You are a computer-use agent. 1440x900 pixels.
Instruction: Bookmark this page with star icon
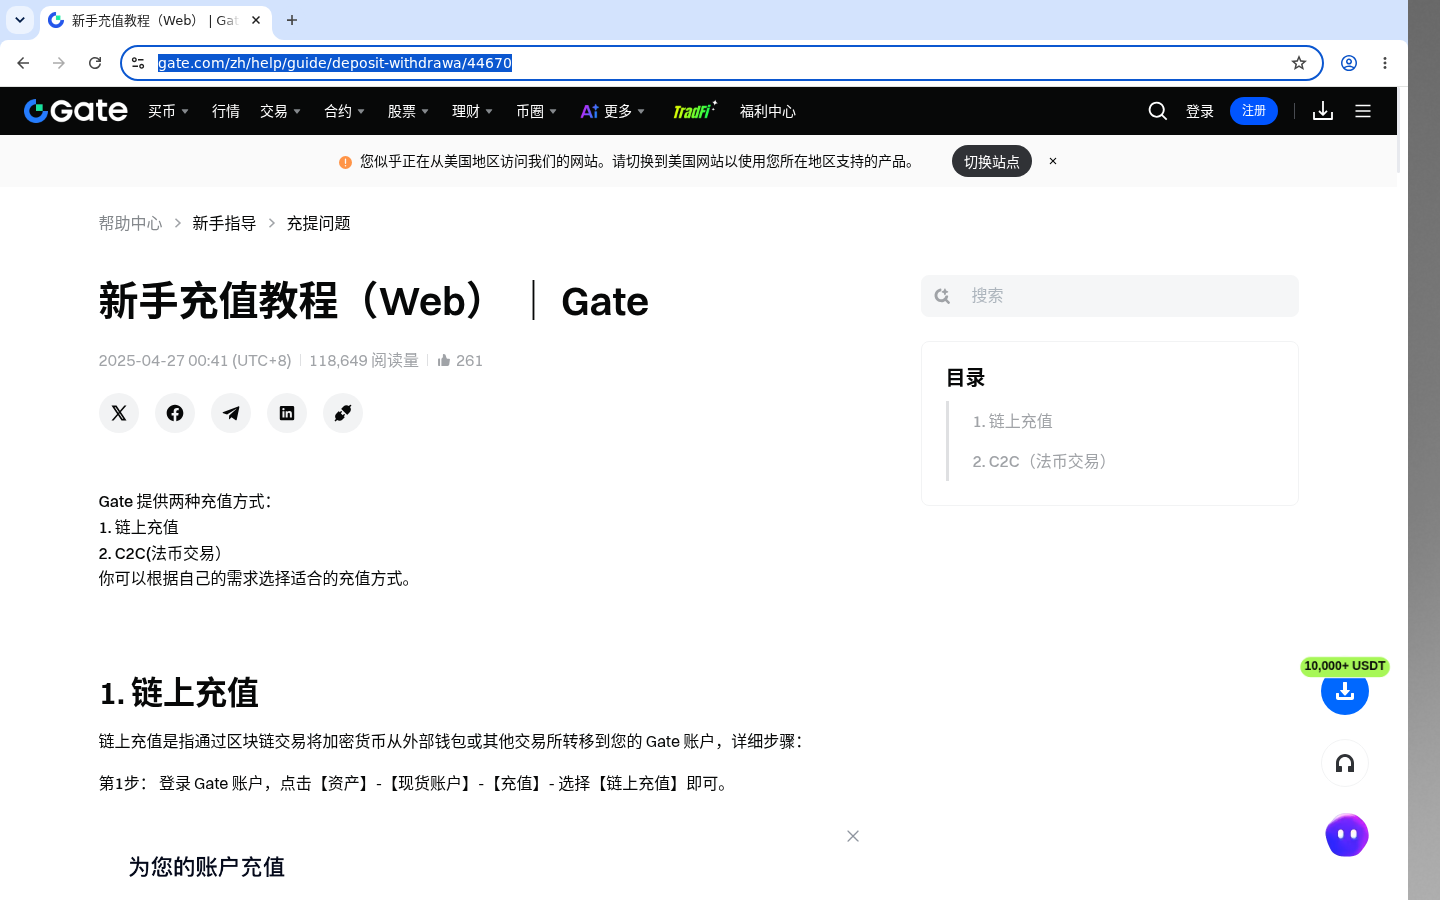pyautogui.click(x=1299, y=63)
